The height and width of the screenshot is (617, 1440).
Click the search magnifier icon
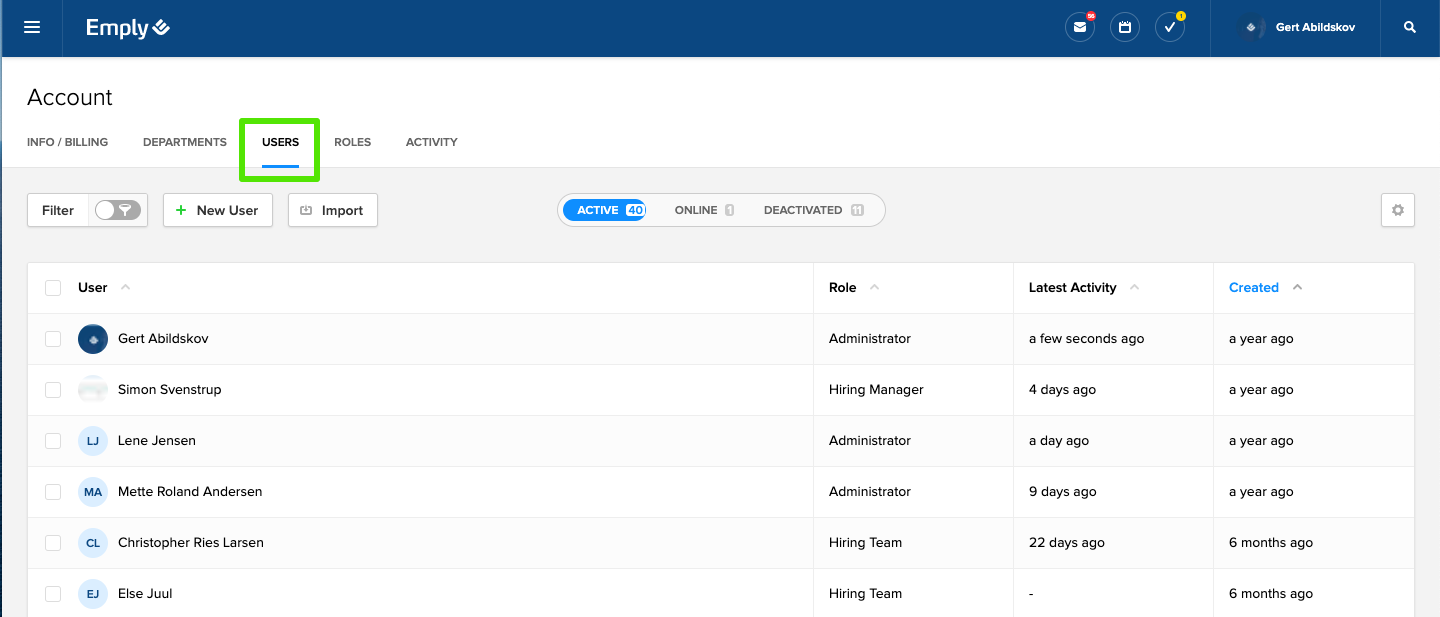click(1410, 28)
